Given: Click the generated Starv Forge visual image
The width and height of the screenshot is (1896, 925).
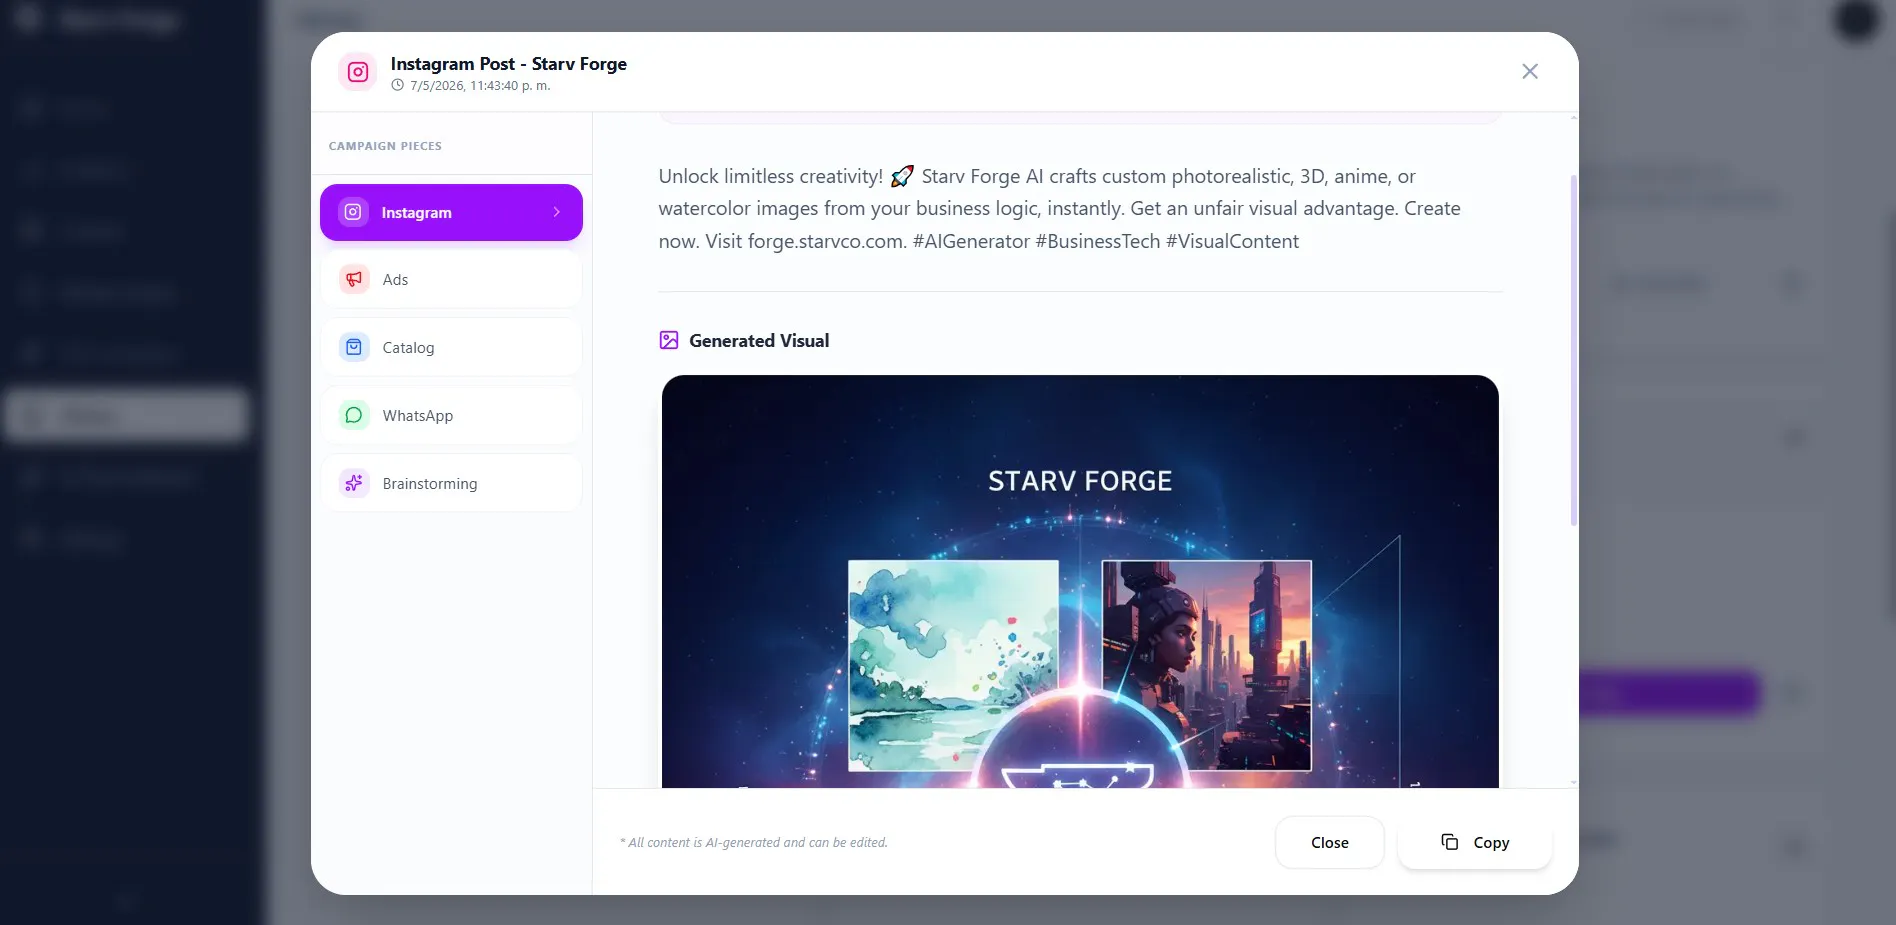Looking at the screenshot, I should pos(1080,582).
